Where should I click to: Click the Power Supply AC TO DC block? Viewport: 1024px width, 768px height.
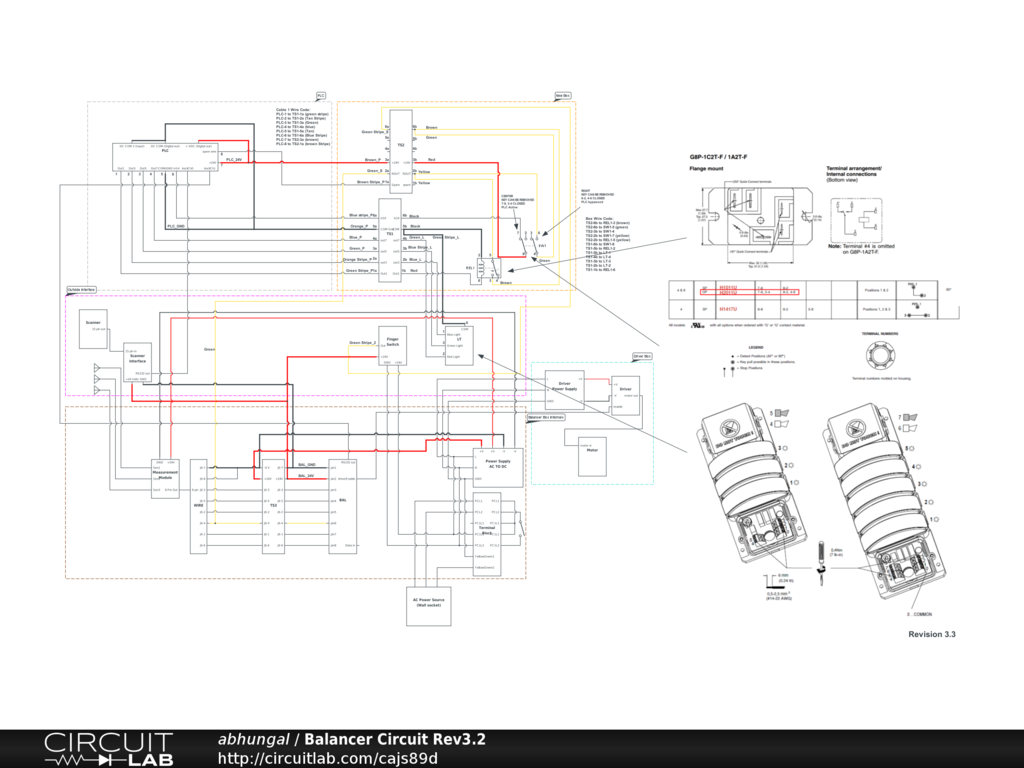point(497,467)
